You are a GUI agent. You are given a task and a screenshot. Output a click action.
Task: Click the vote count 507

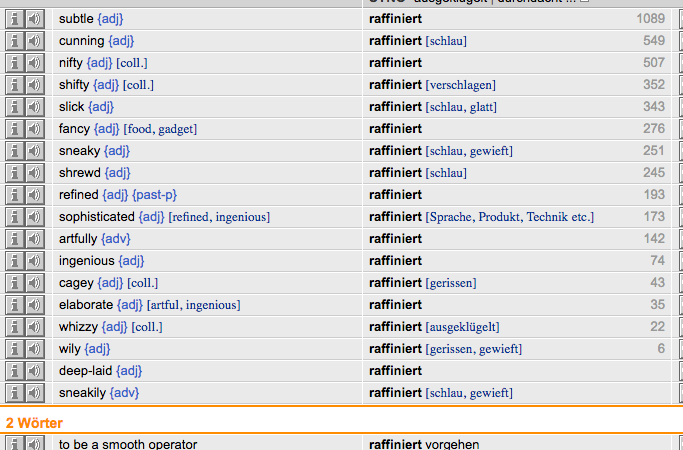654,63
